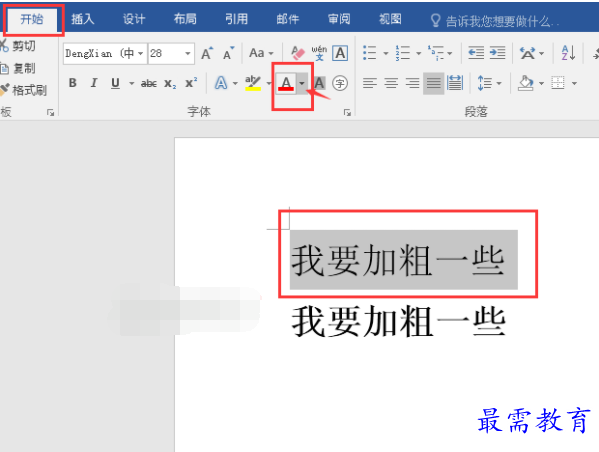The image size is (599, 452).
Task: Switch to 开始 tab
Action: click(32, 19)
